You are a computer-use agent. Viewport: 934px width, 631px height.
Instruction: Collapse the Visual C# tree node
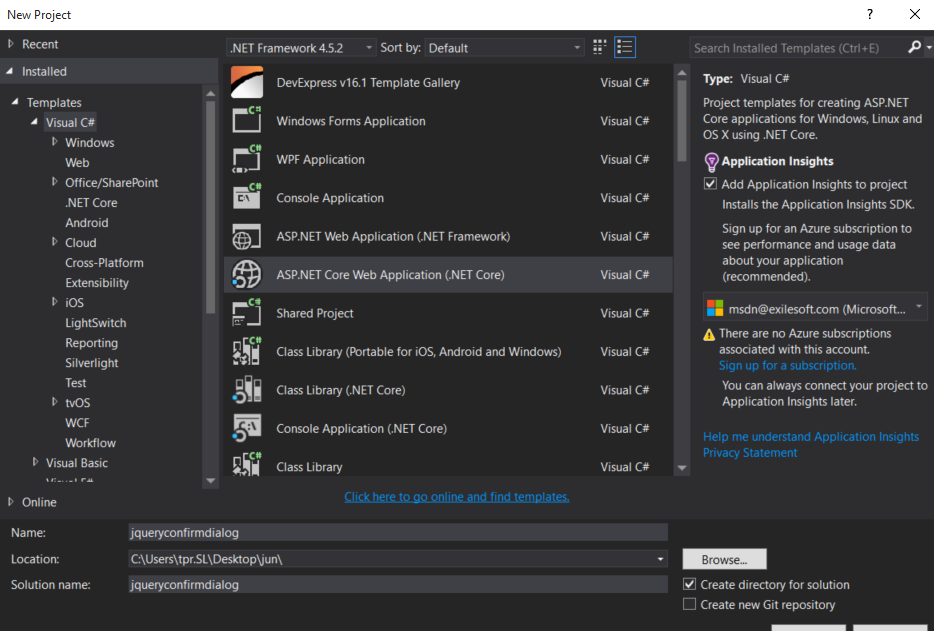34,122
